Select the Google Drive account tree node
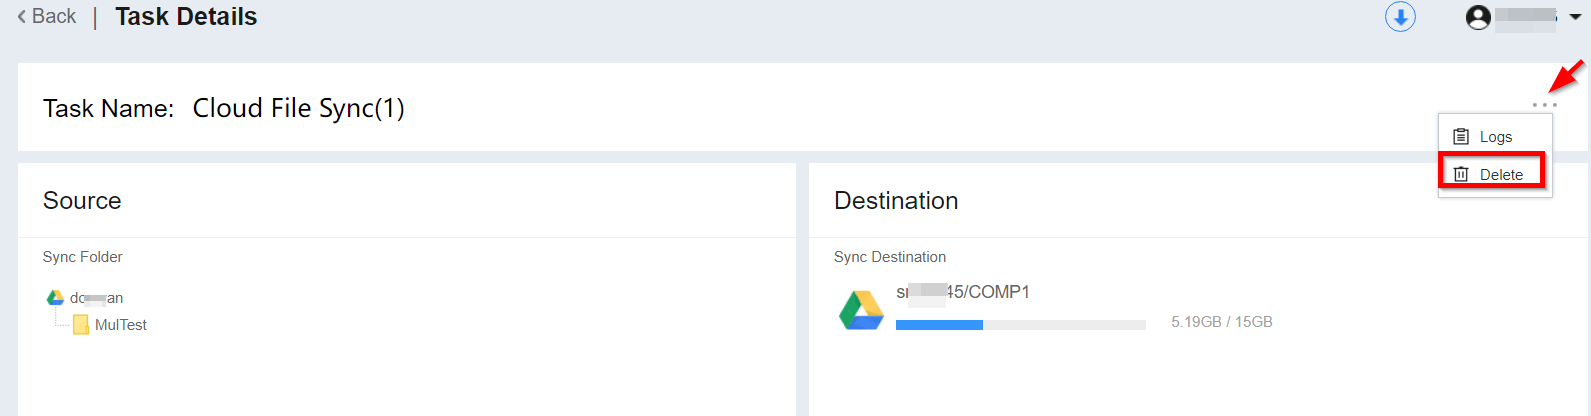Screen dimensions: 1591x416 pyautogui.click(x=97, y=298)
